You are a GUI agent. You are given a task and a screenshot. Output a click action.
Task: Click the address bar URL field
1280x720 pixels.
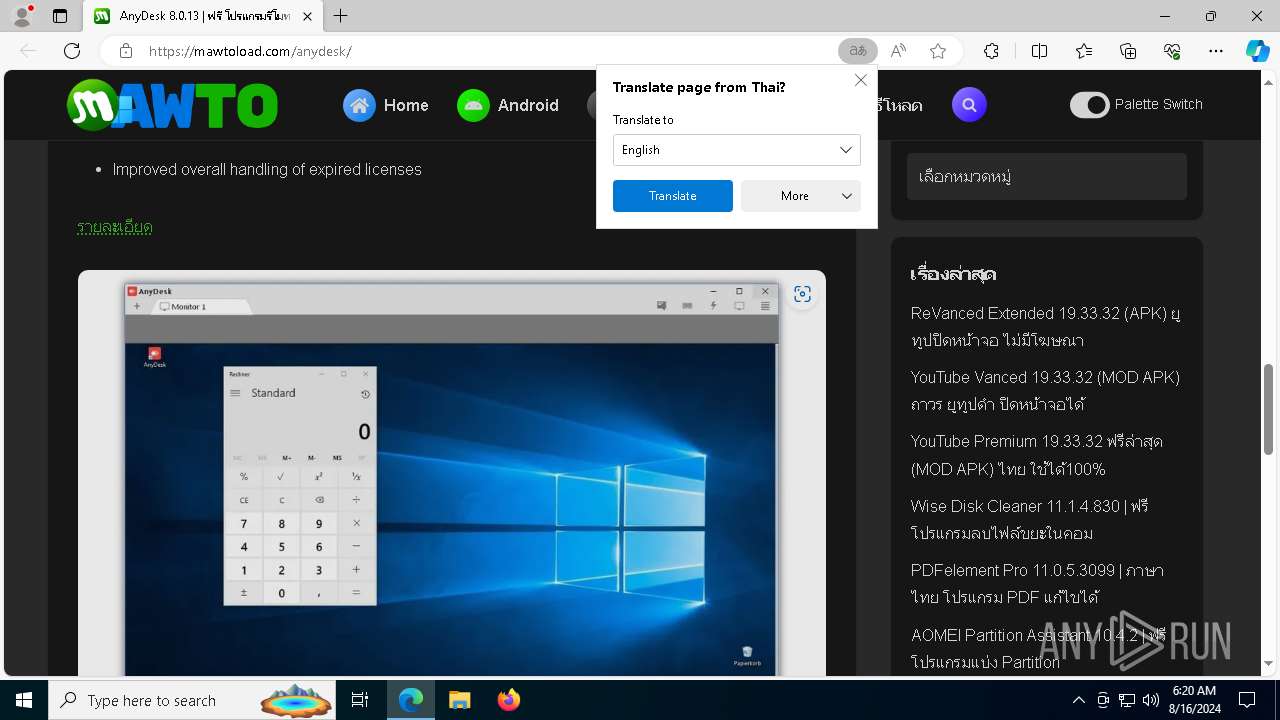point(490,51)
